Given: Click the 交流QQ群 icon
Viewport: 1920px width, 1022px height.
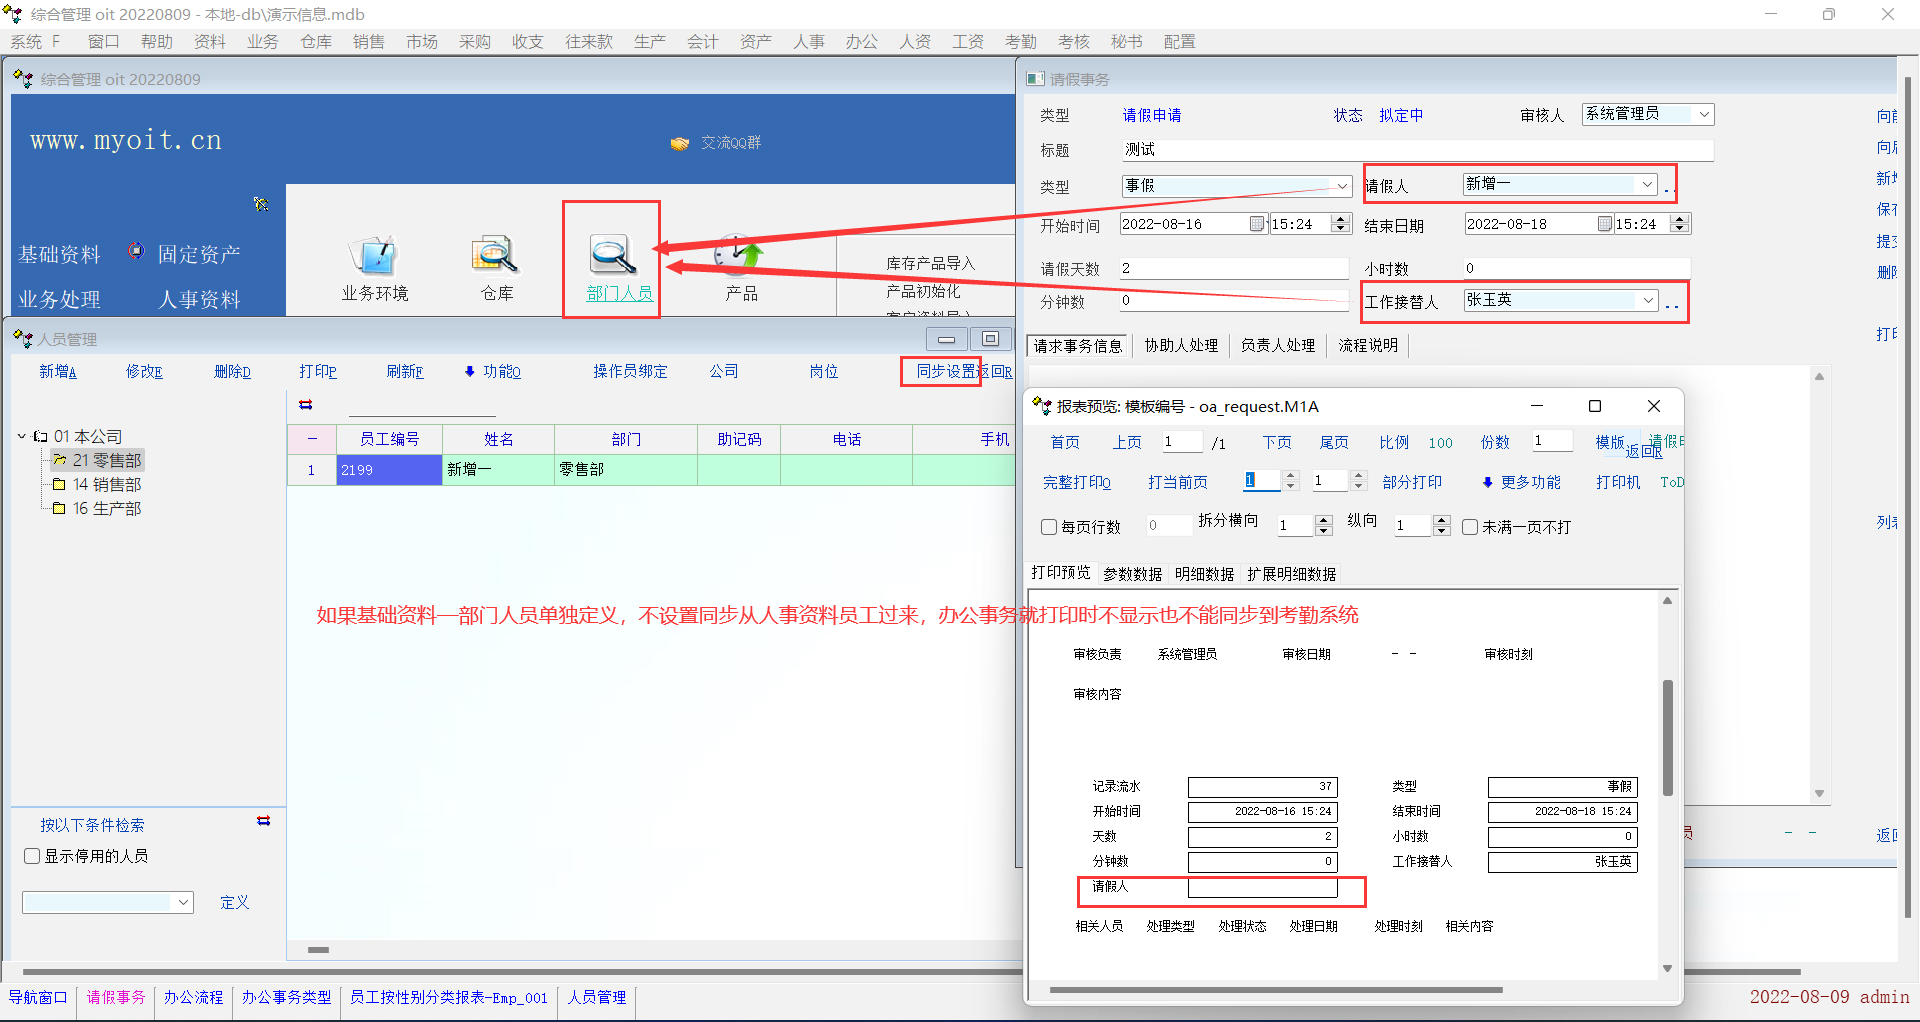Looking at the screenshot, I should tap(680, 143).
